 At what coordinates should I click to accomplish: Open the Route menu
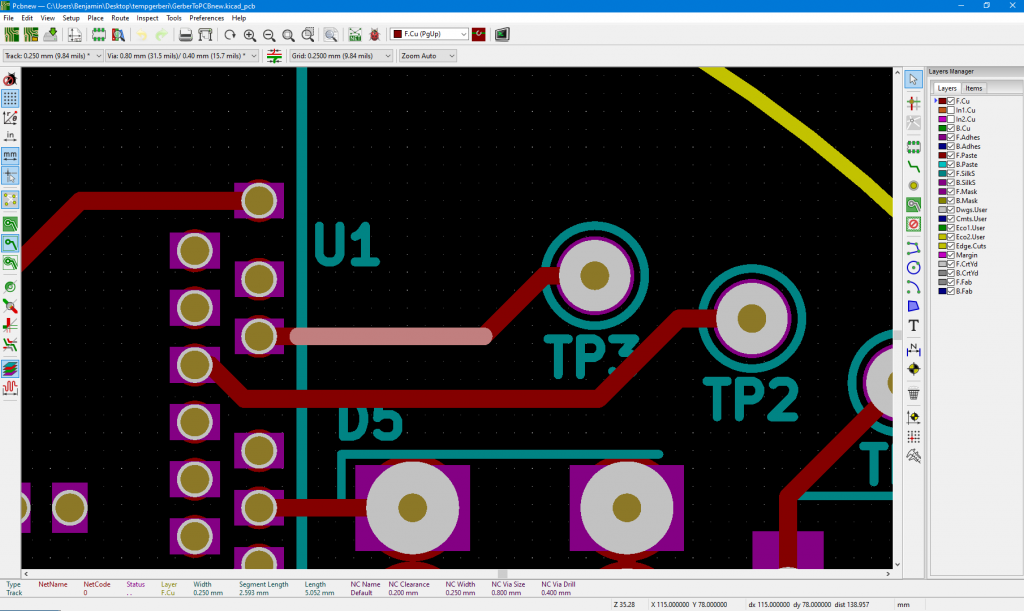[x=120, y=18]
